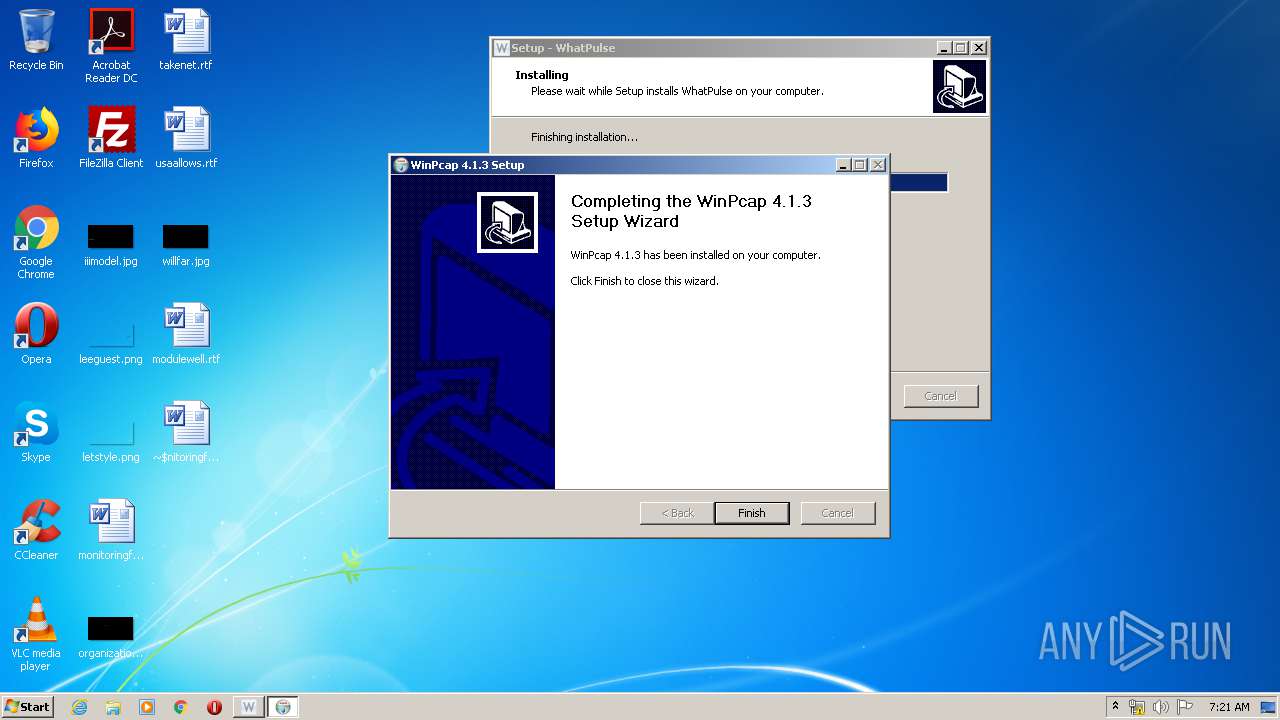Image resolution: width=1280 pixels, height=720 pixels.
Task: Launch Chrome from the taskbar
Action: click(181, 707)
